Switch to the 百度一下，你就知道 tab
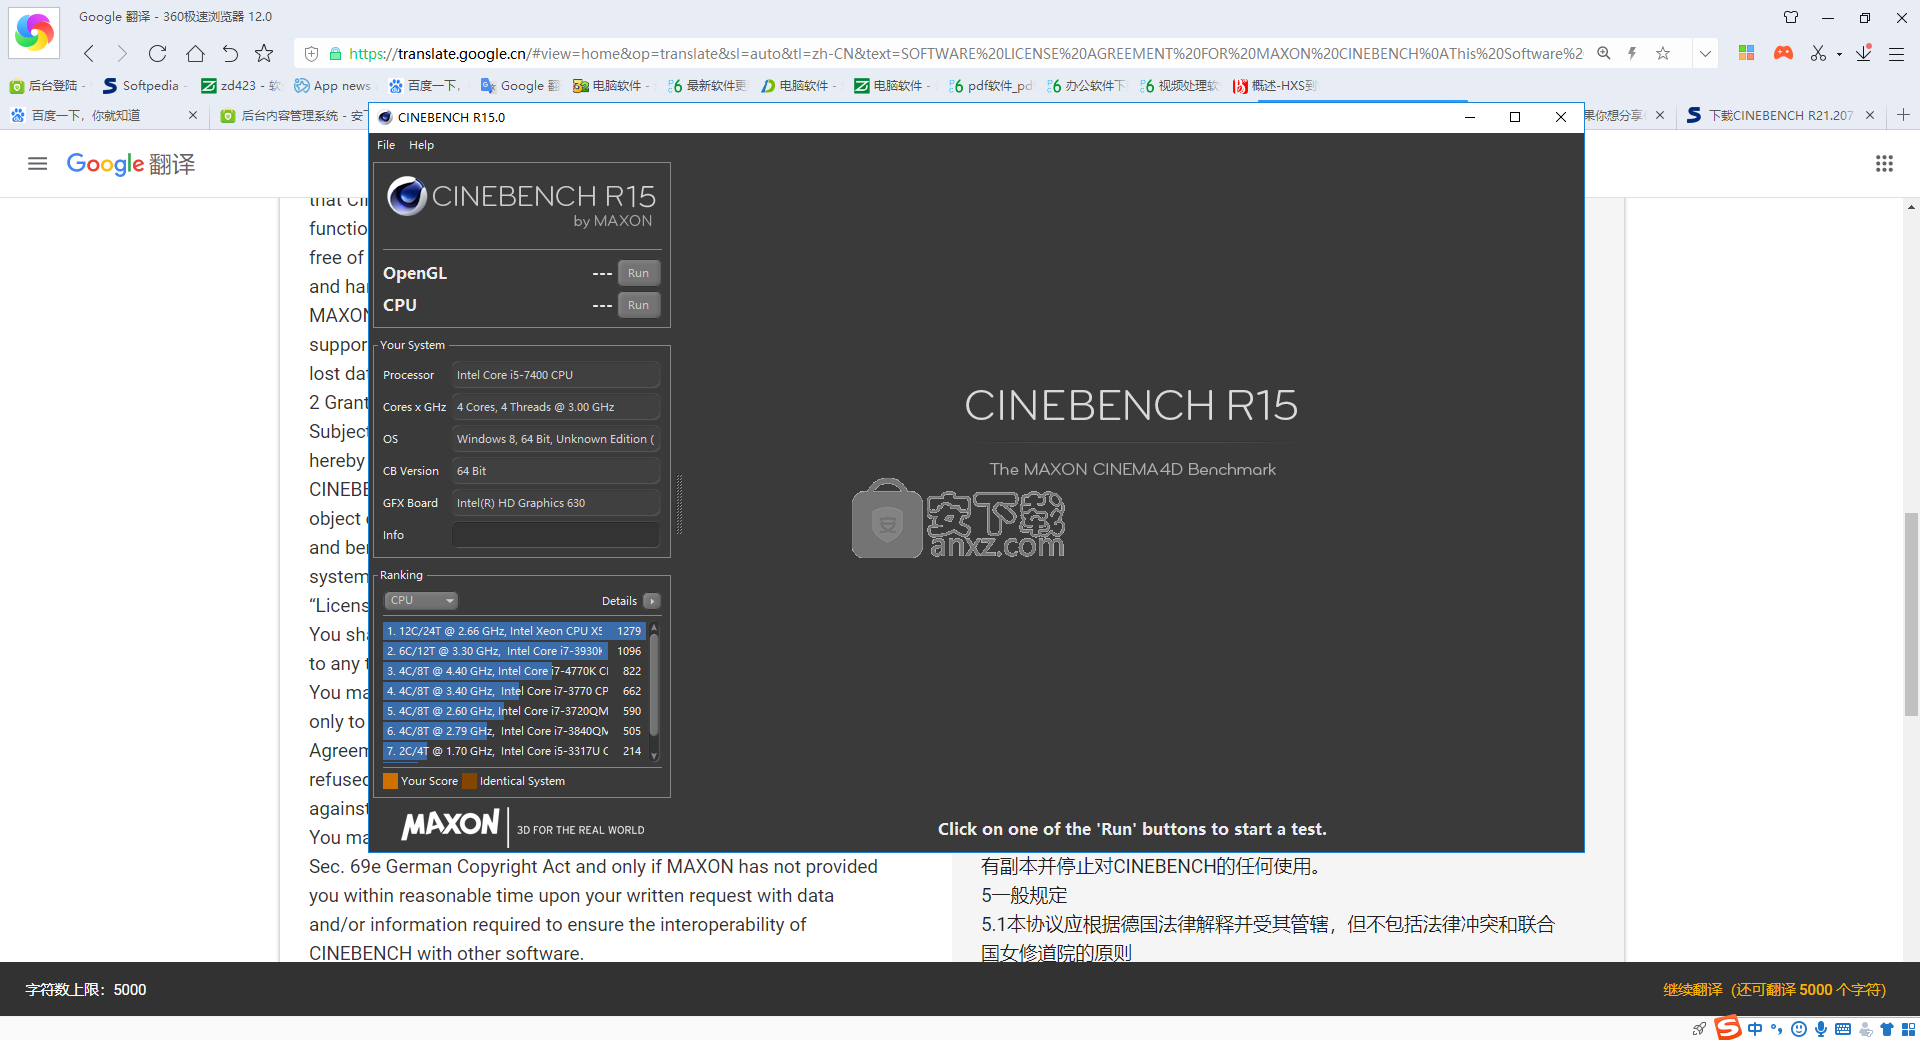The height and width of the screenshot is (1040, 1920). pyautogui.click(x=104, y=116)
